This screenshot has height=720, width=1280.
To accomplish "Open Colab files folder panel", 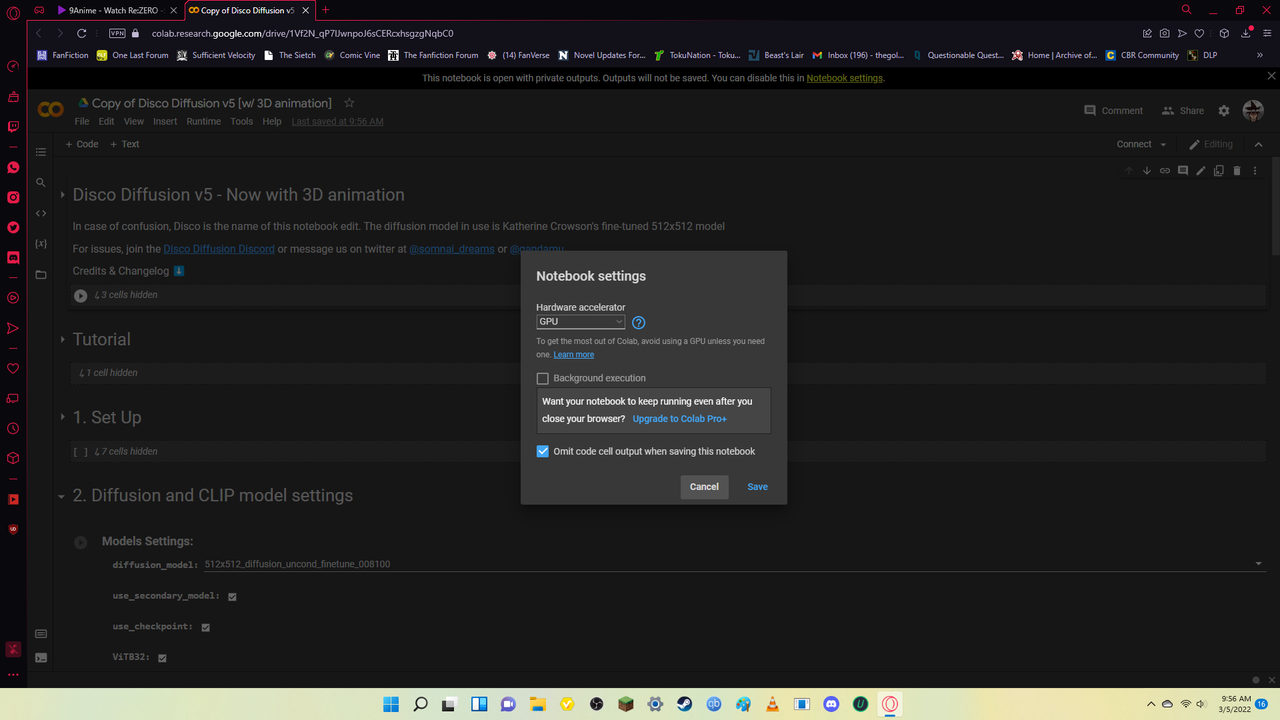I will (41, 275).
